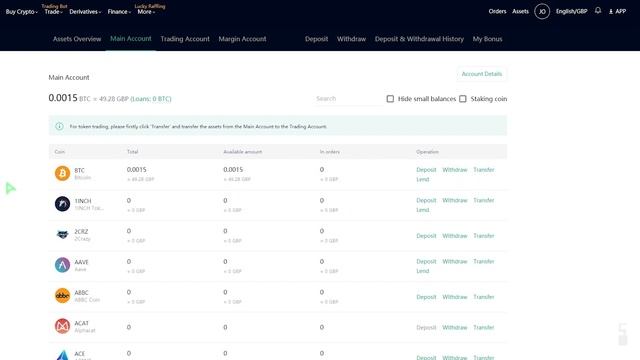
Task: Expand the Trade menu dropdown
Action: point(53,12)
